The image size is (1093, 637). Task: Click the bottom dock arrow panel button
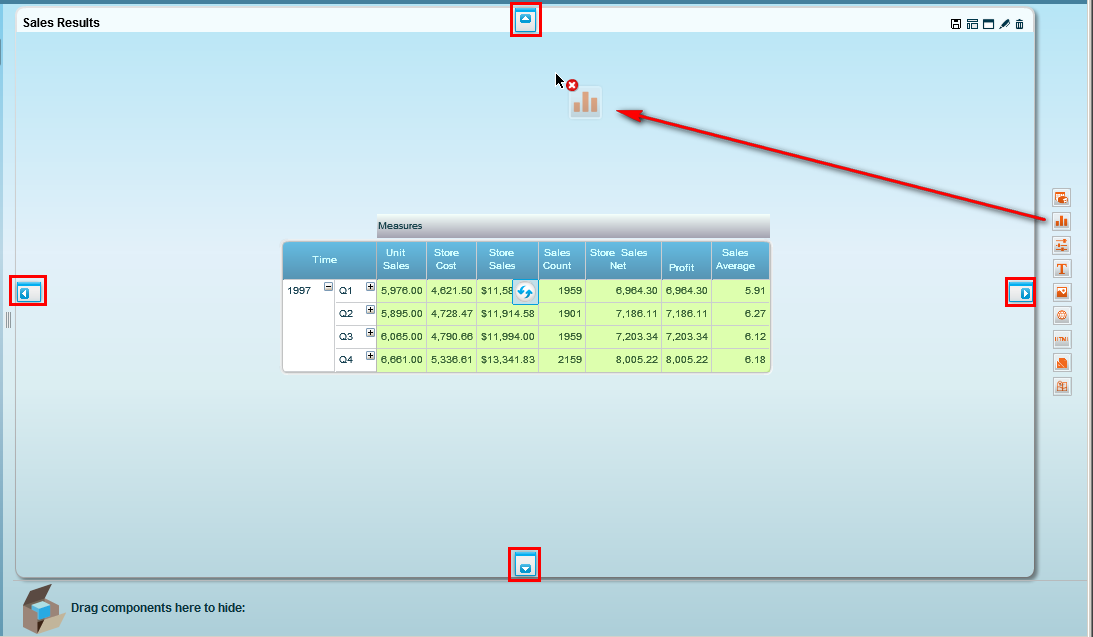coord(526,565)
